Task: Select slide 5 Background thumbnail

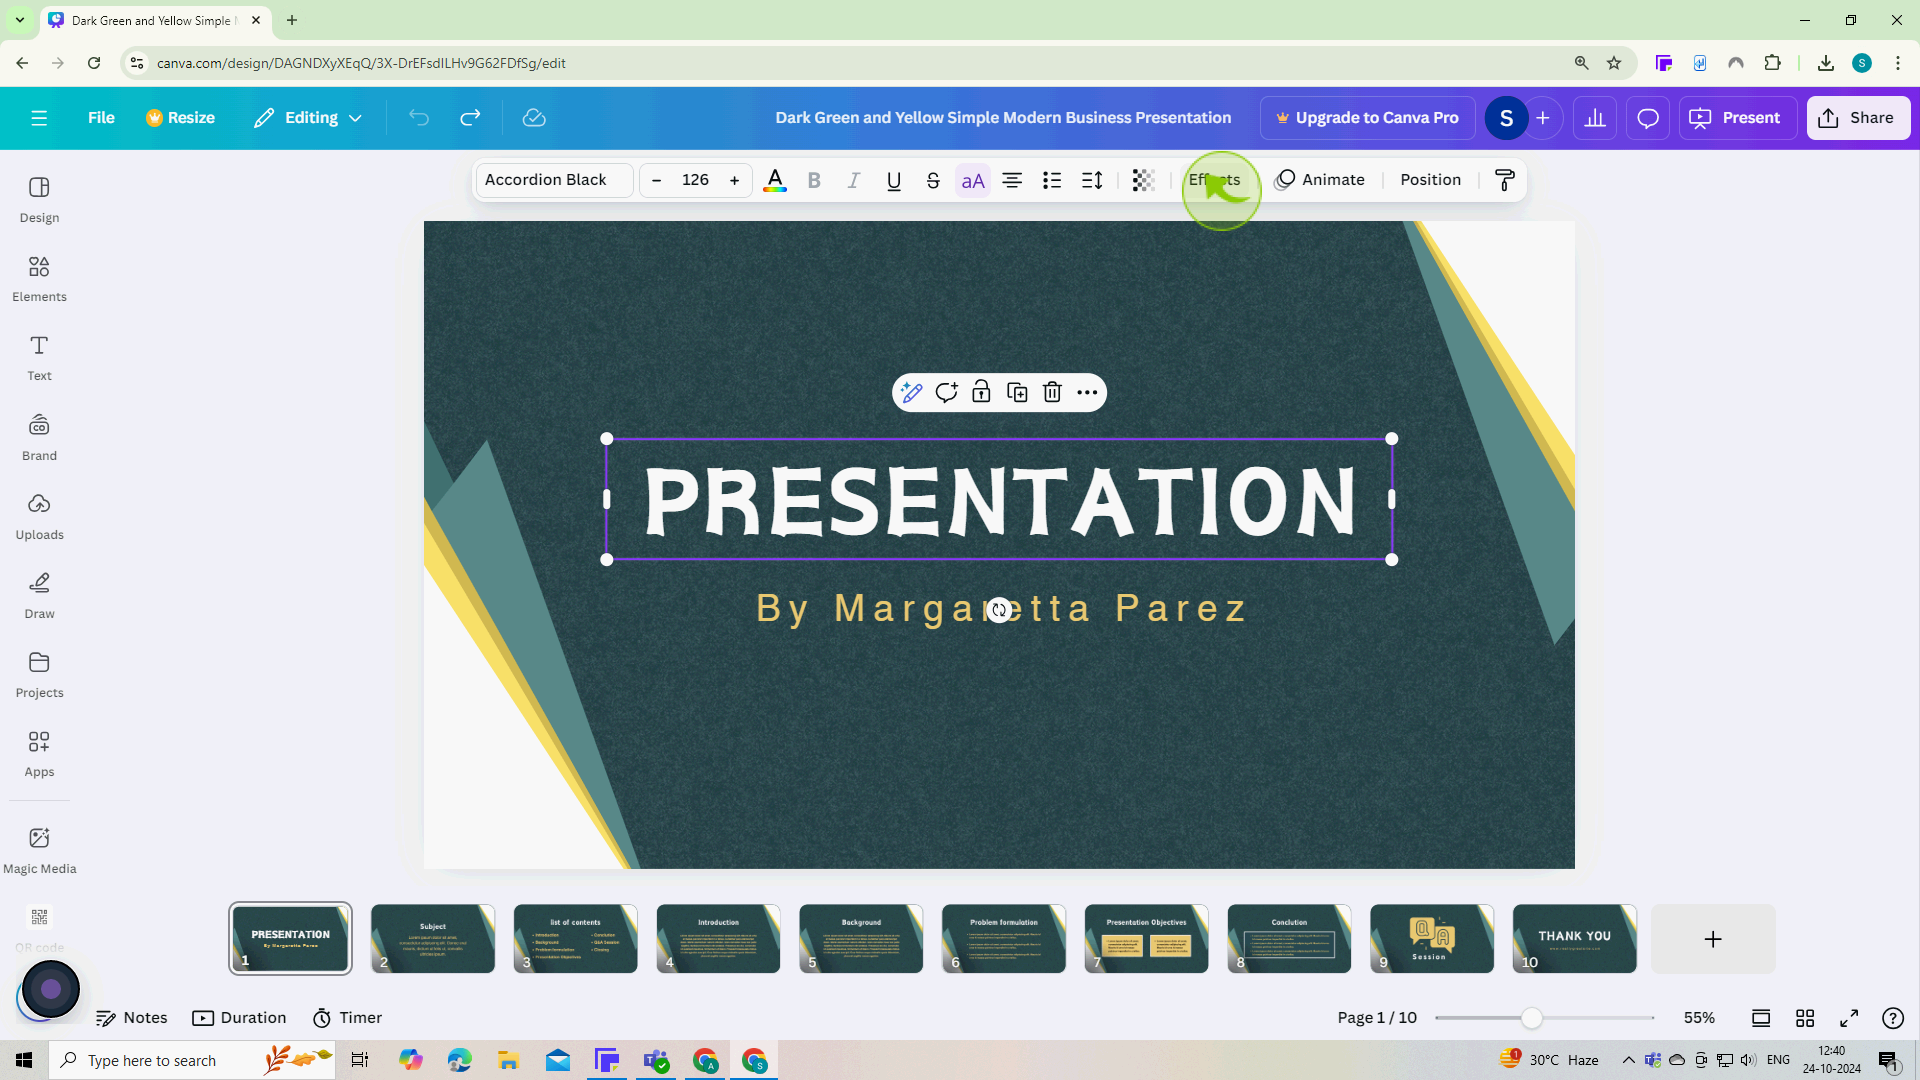Action: (861, 938)
